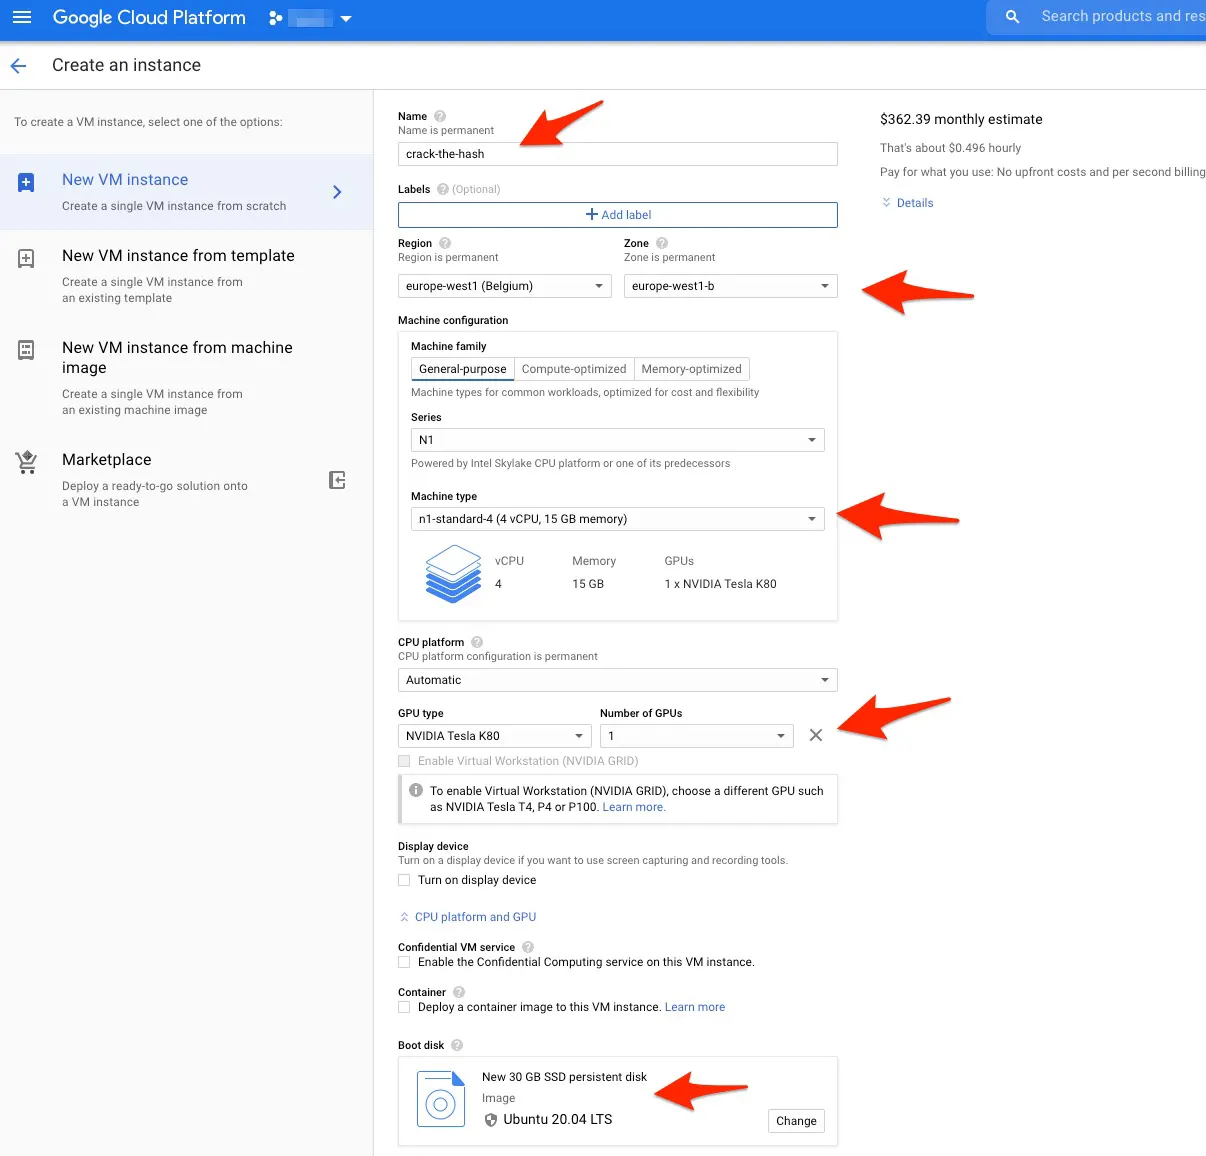Select the Memory-optimized machine family
The image size is (1206, 1156).
pos(691,368)
